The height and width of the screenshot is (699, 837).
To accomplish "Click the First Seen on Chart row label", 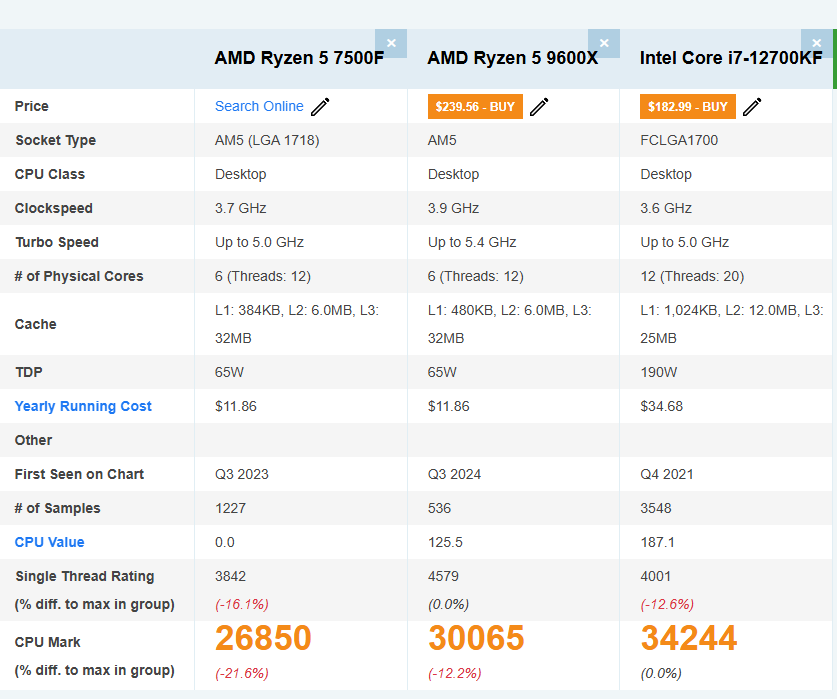I will point(80,474).
